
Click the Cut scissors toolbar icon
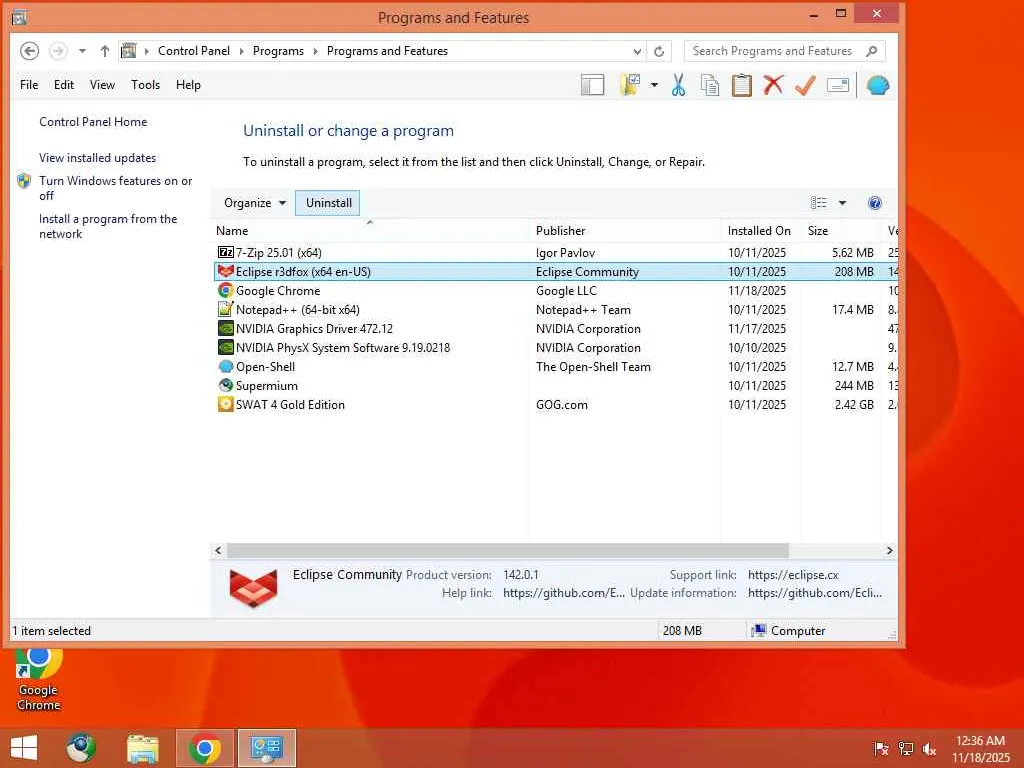(x=679, y=85)
